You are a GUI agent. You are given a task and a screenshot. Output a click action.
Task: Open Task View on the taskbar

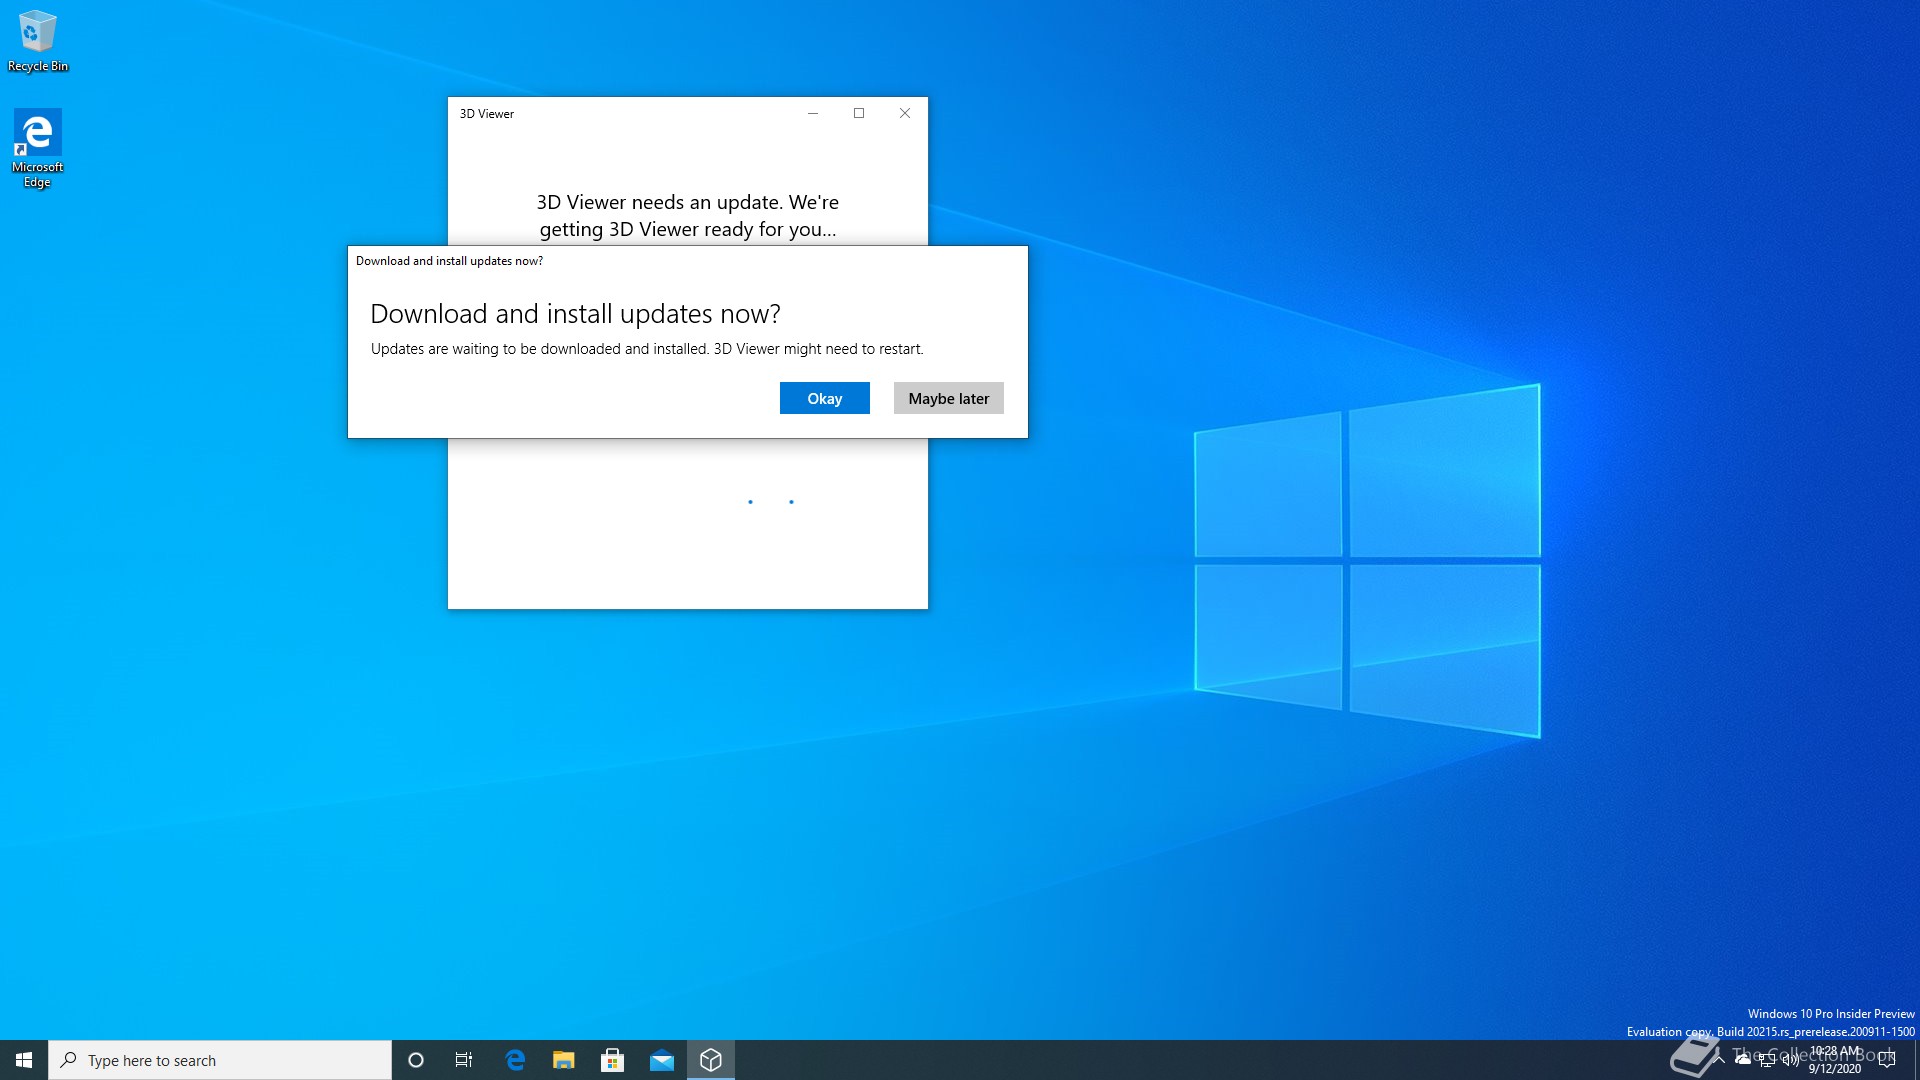[464, 1060]
